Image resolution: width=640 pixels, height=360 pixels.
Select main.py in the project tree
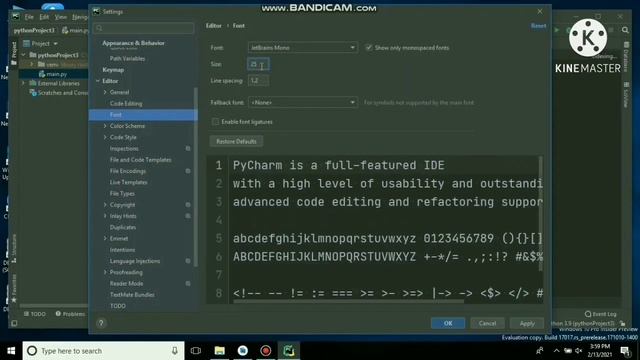pyautogui.click(x=56, y=74)
